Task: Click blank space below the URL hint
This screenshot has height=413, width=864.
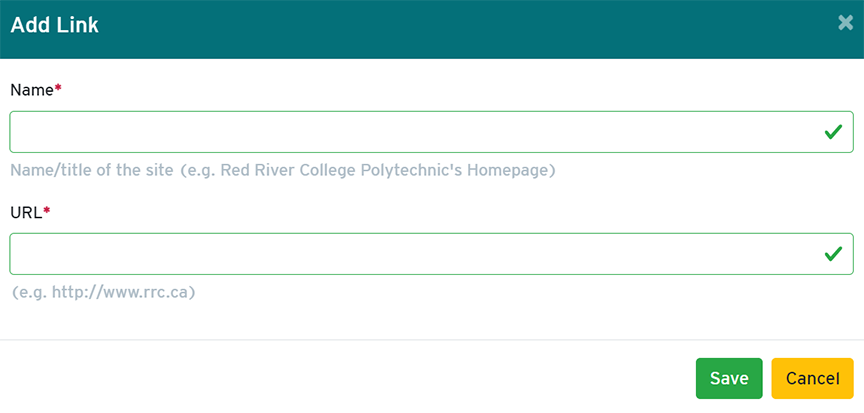Action: [x=430, y=320]
